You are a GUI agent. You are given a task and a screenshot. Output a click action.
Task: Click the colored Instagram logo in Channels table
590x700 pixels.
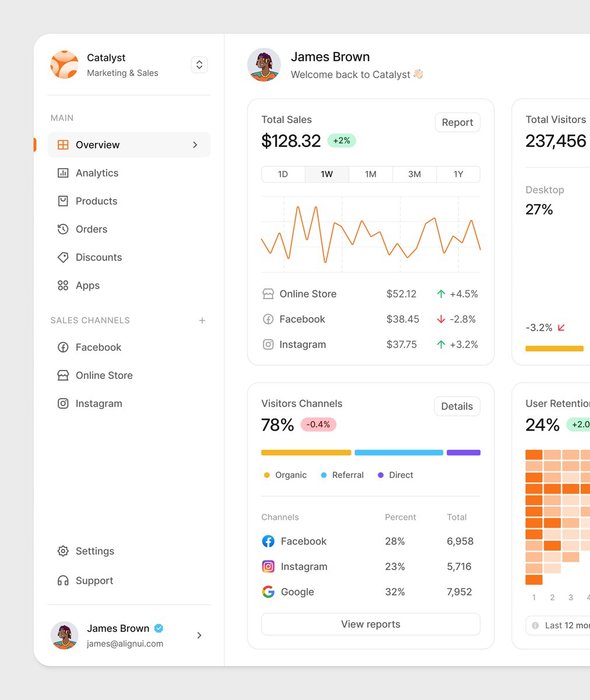tap(268, 567)
